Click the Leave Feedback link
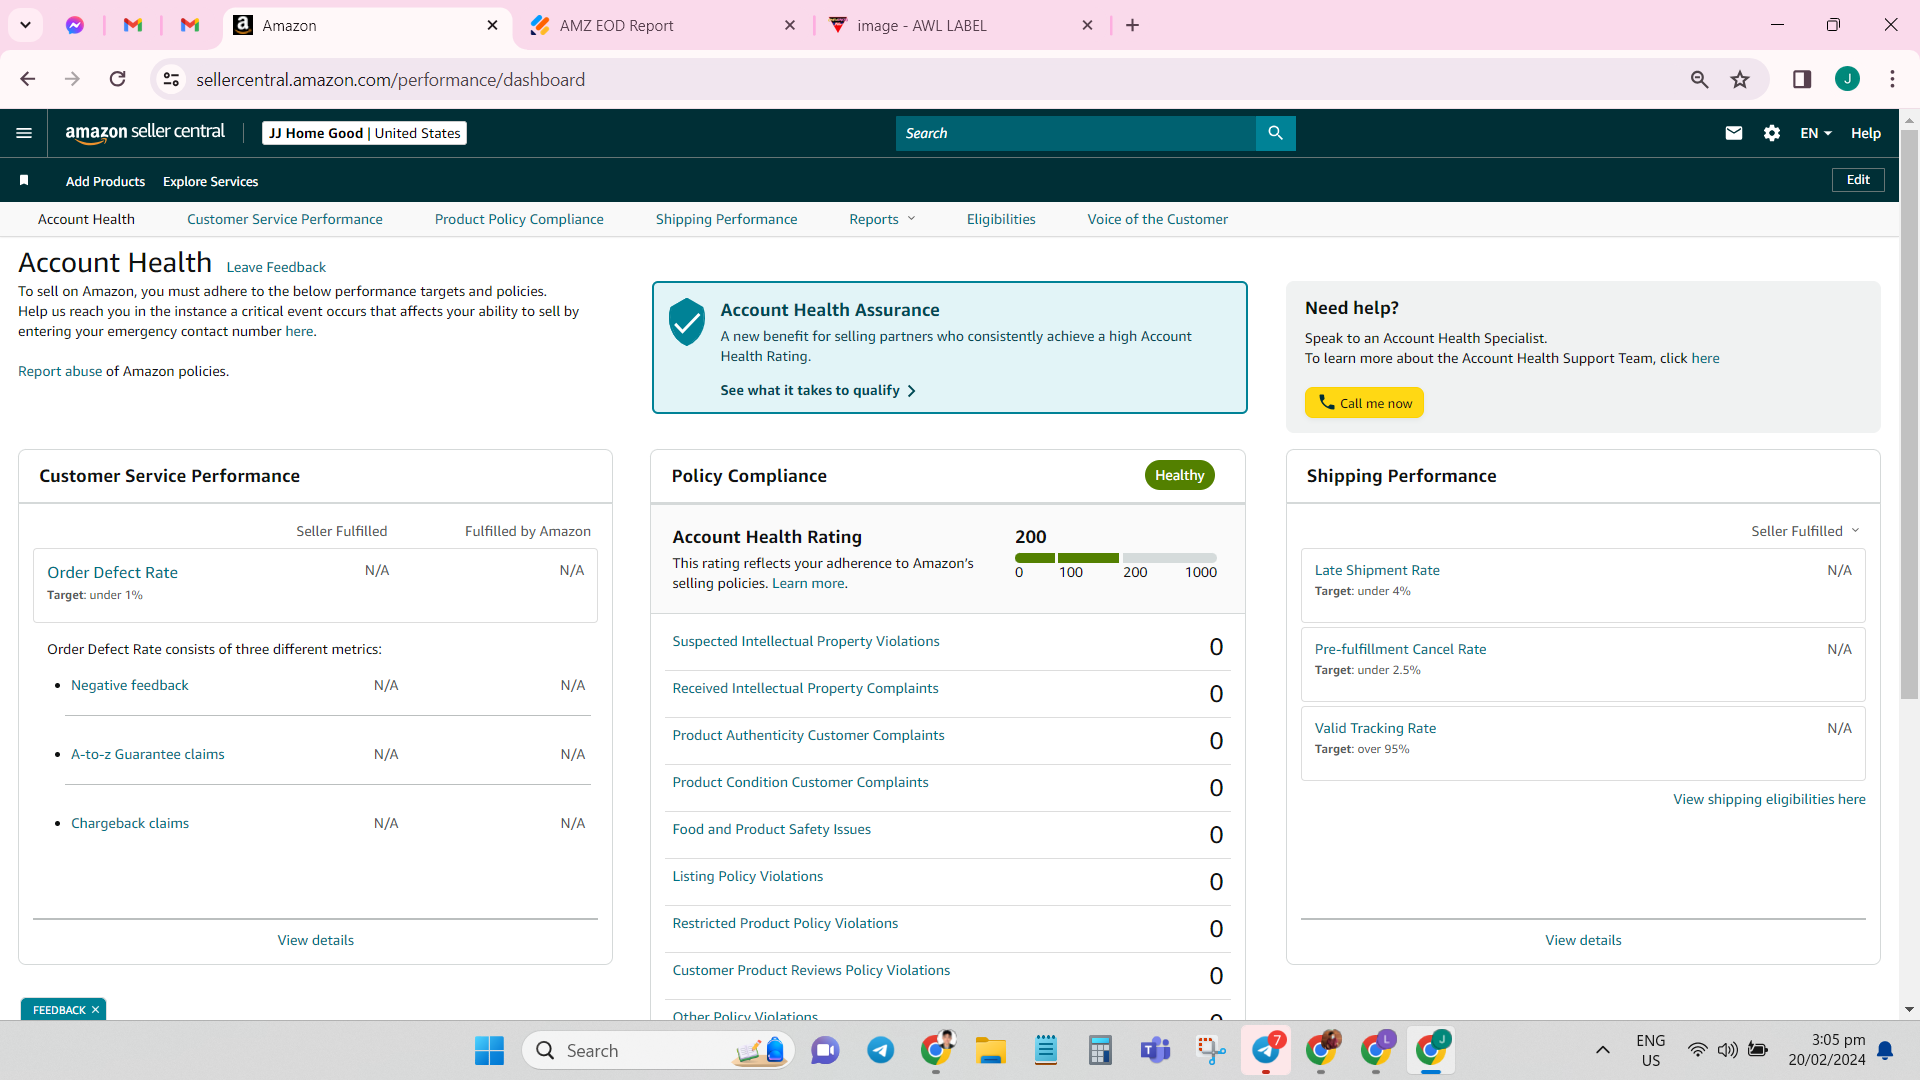 click(x=276, y=267)
